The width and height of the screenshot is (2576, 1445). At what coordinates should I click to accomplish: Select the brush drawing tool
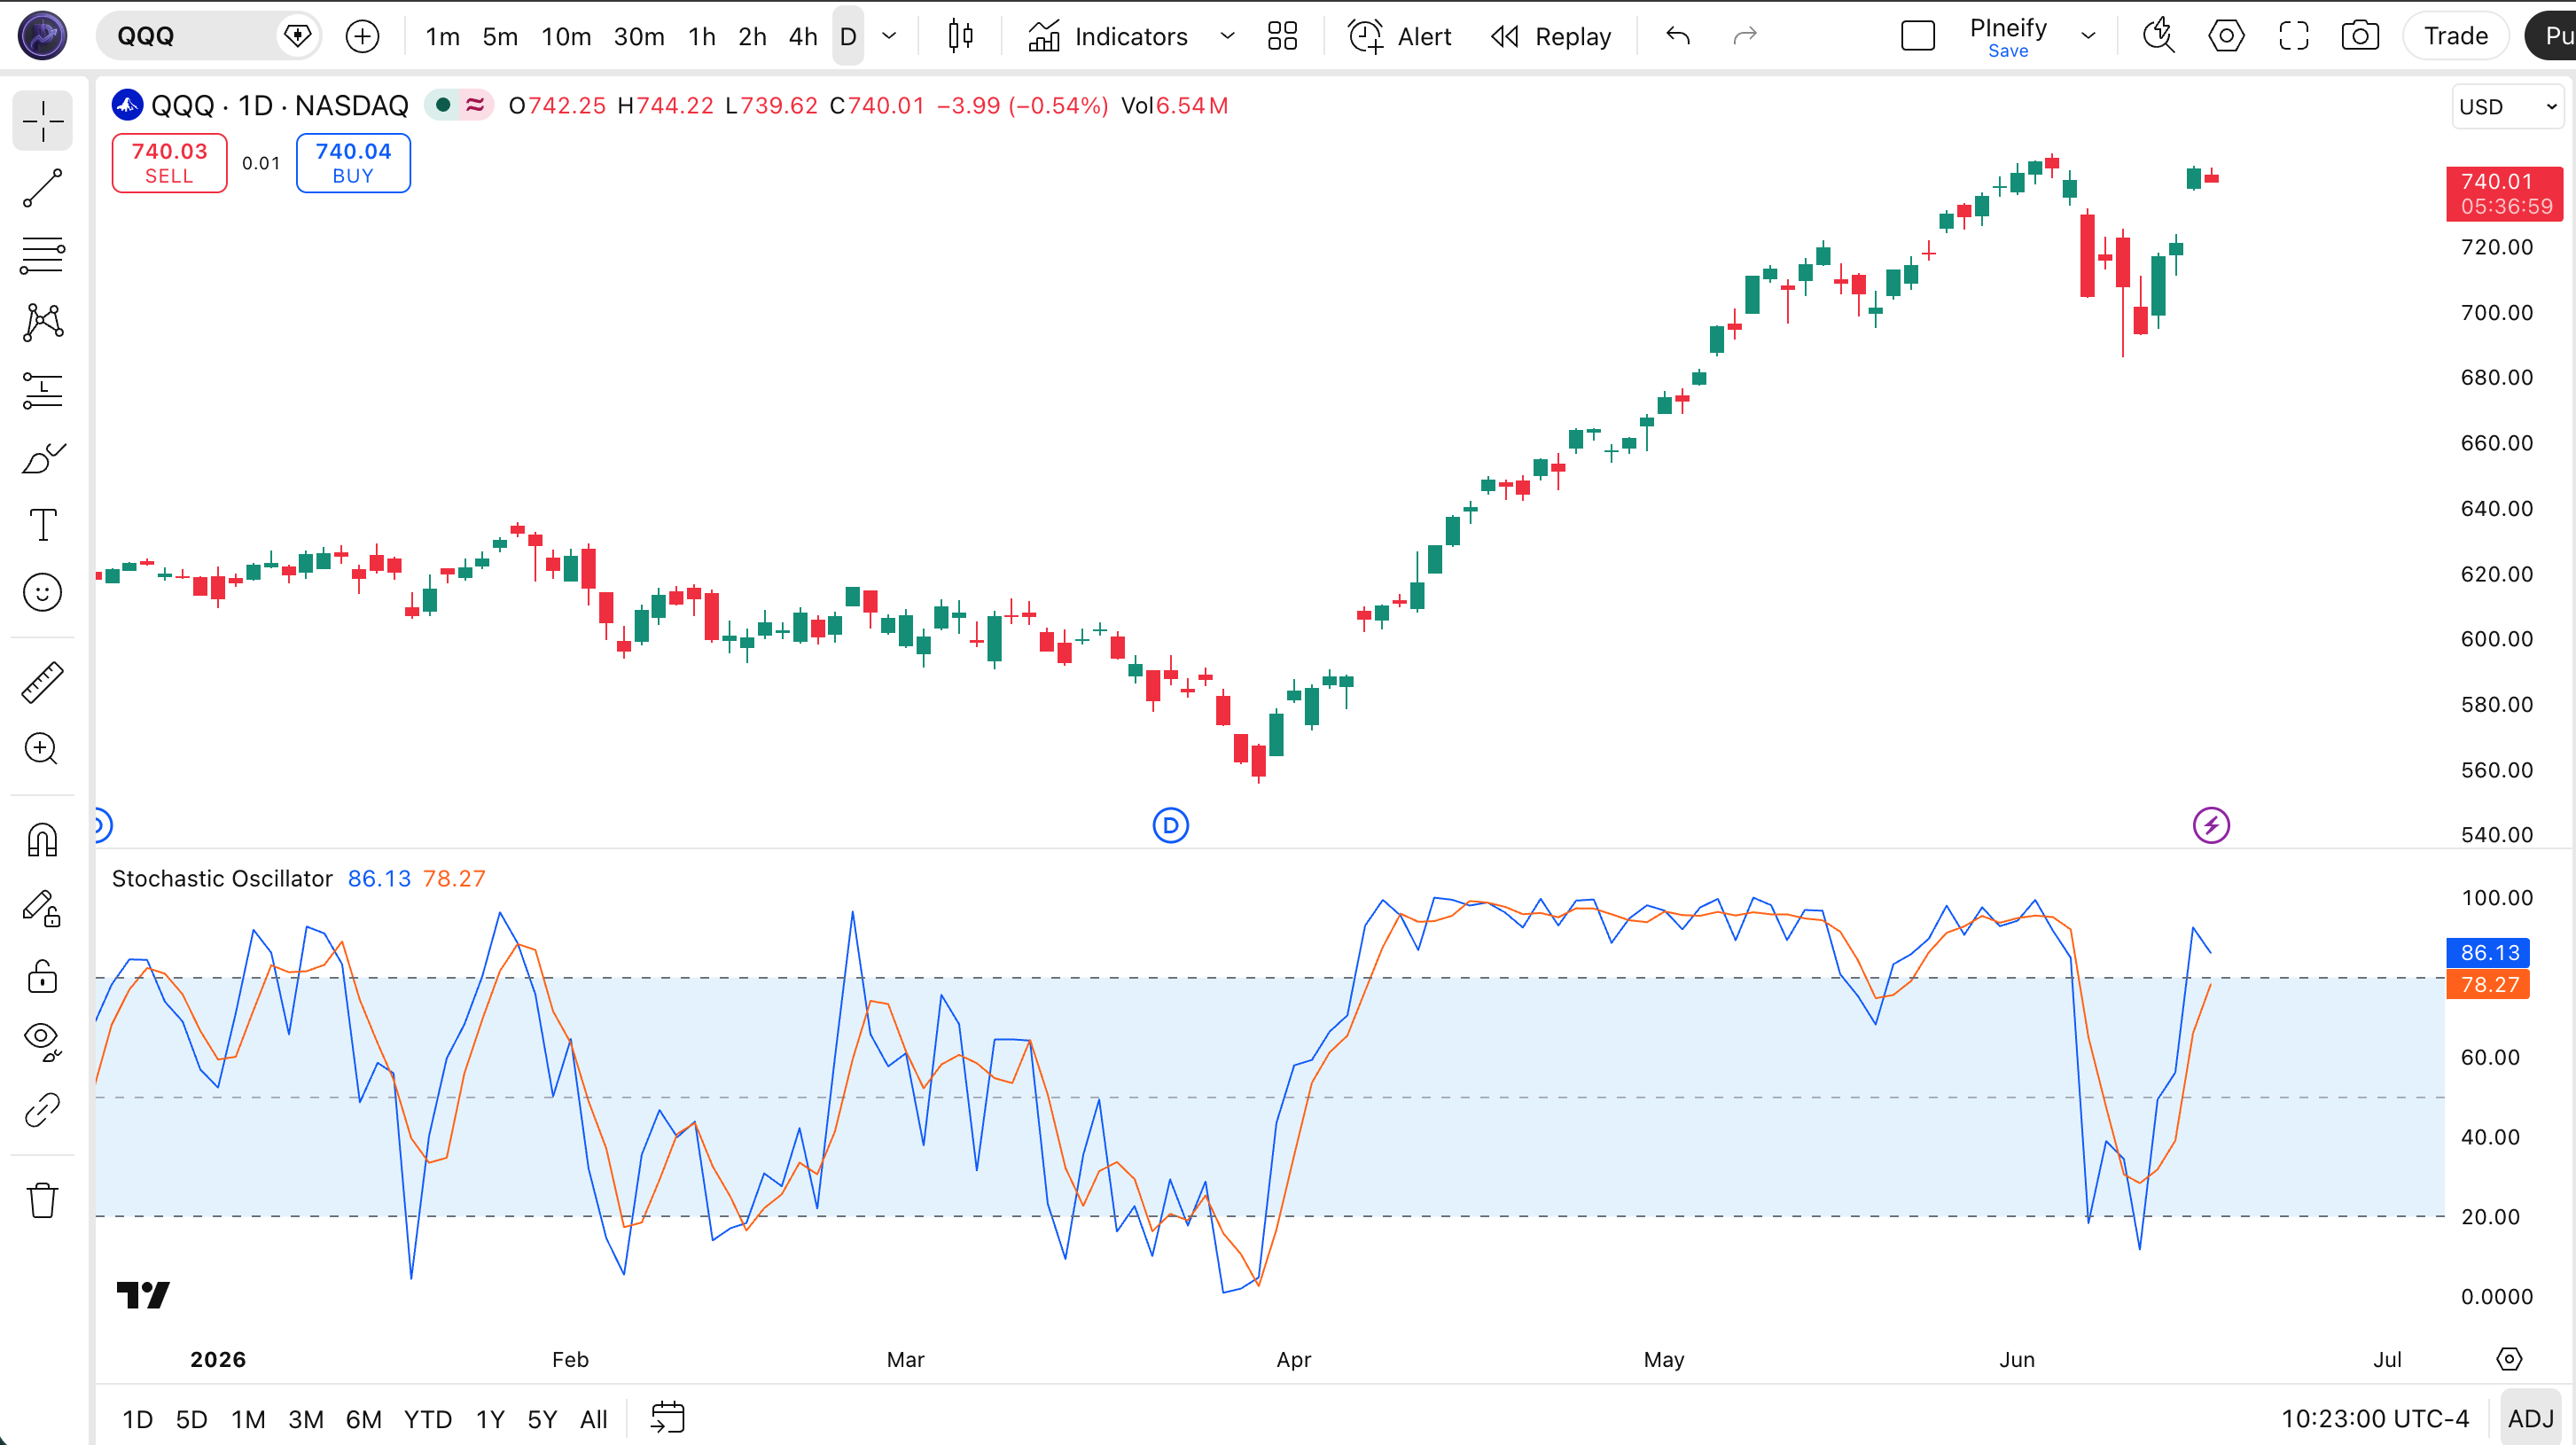point(42,457)
